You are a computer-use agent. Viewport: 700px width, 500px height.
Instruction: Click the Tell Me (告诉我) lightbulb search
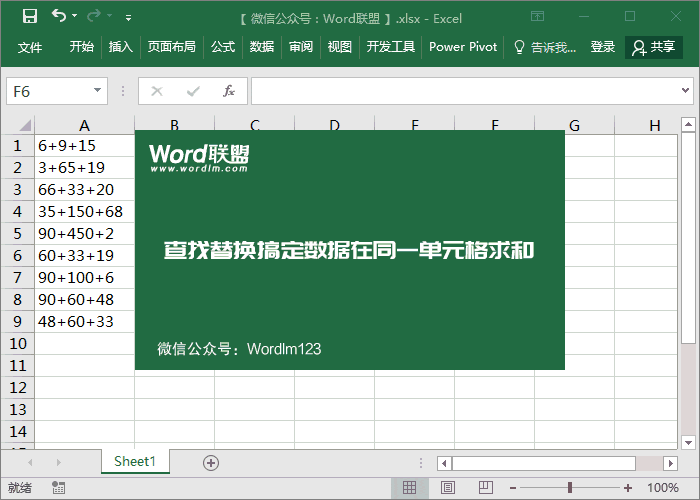(544, 47)
